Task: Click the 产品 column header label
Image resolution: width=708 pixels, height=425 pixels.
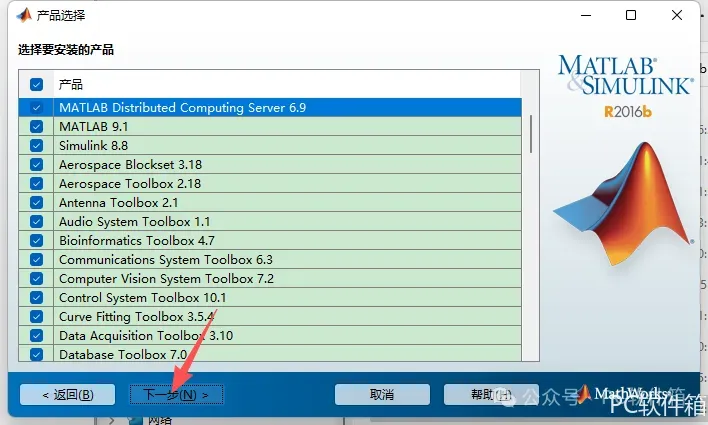Action: tap(70, 84)
